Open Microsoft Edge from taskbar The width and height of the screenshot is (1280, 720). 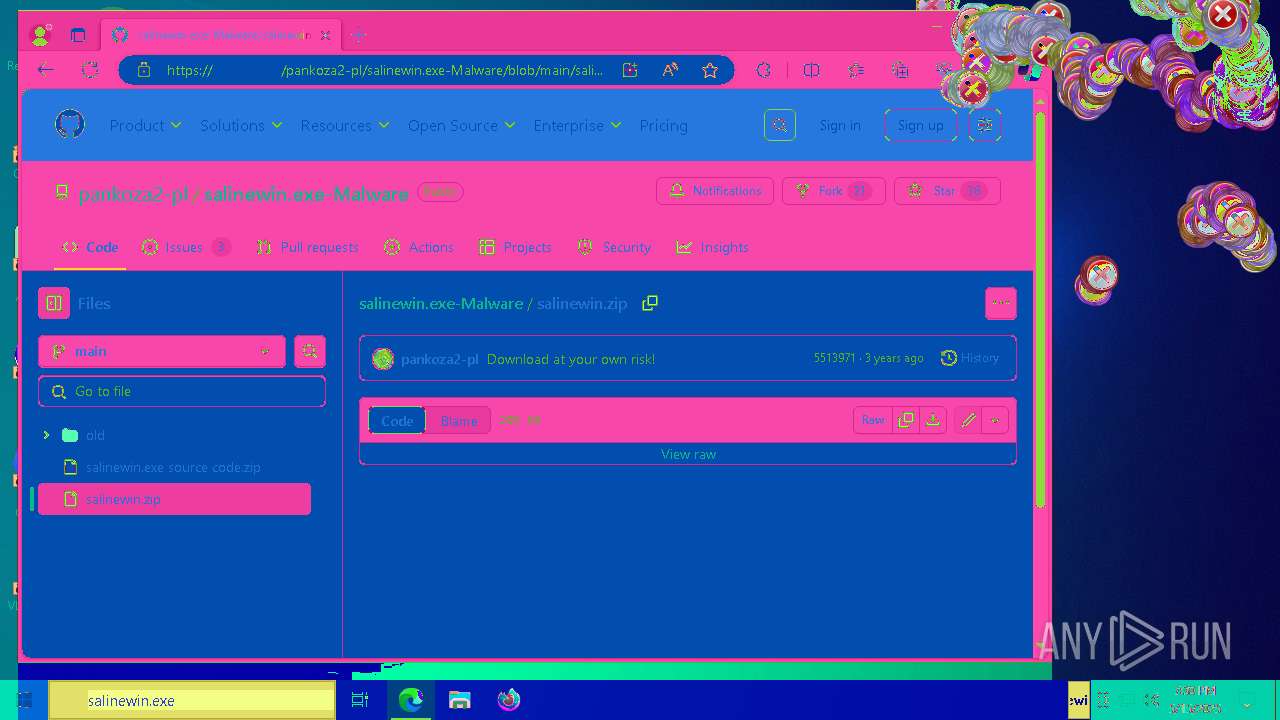coord(411,700)
